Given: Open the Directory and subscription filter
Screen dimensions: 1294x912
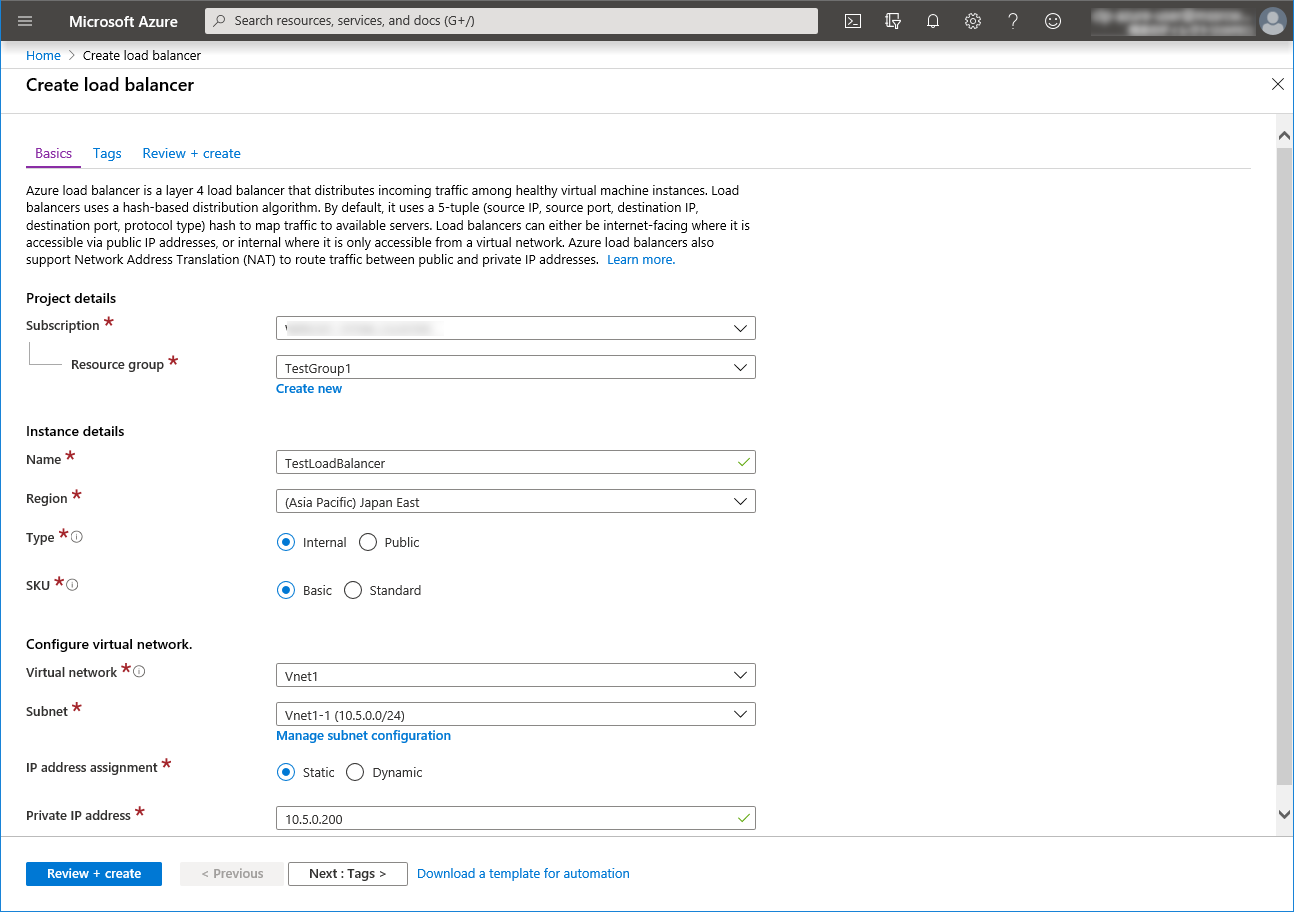Looking at the screenshot, I should pos(893,21).
